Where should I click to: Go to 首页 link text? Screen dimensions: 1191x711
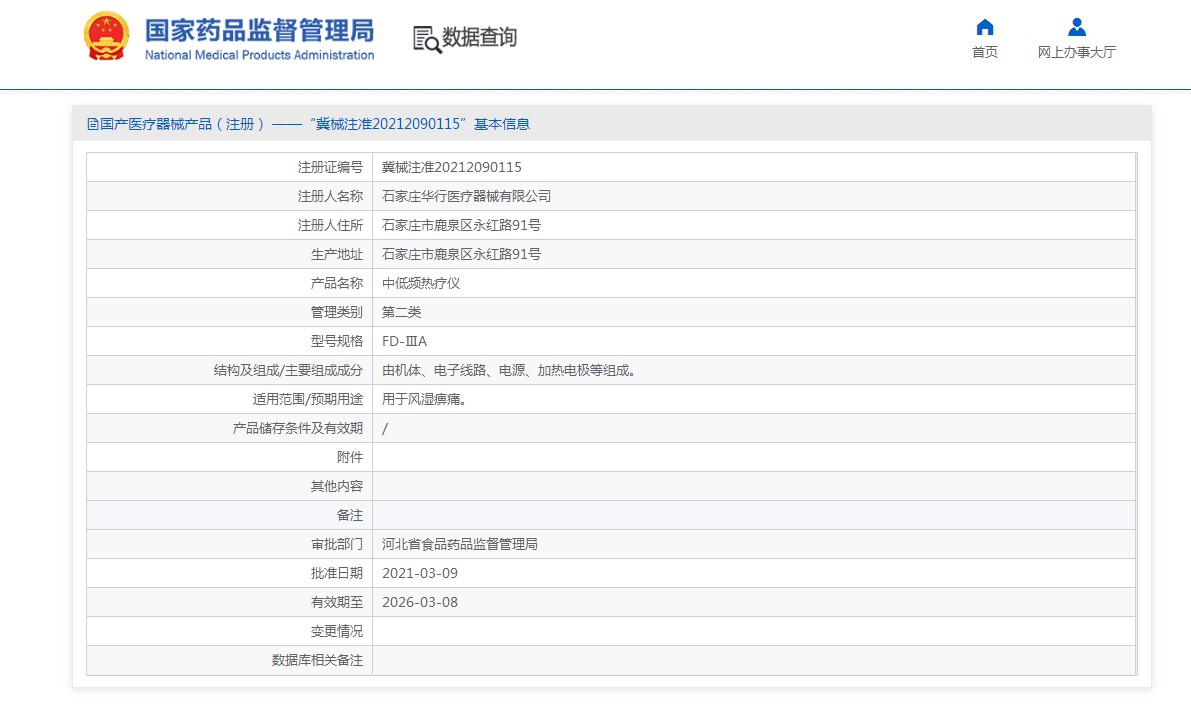click(984, 52)
